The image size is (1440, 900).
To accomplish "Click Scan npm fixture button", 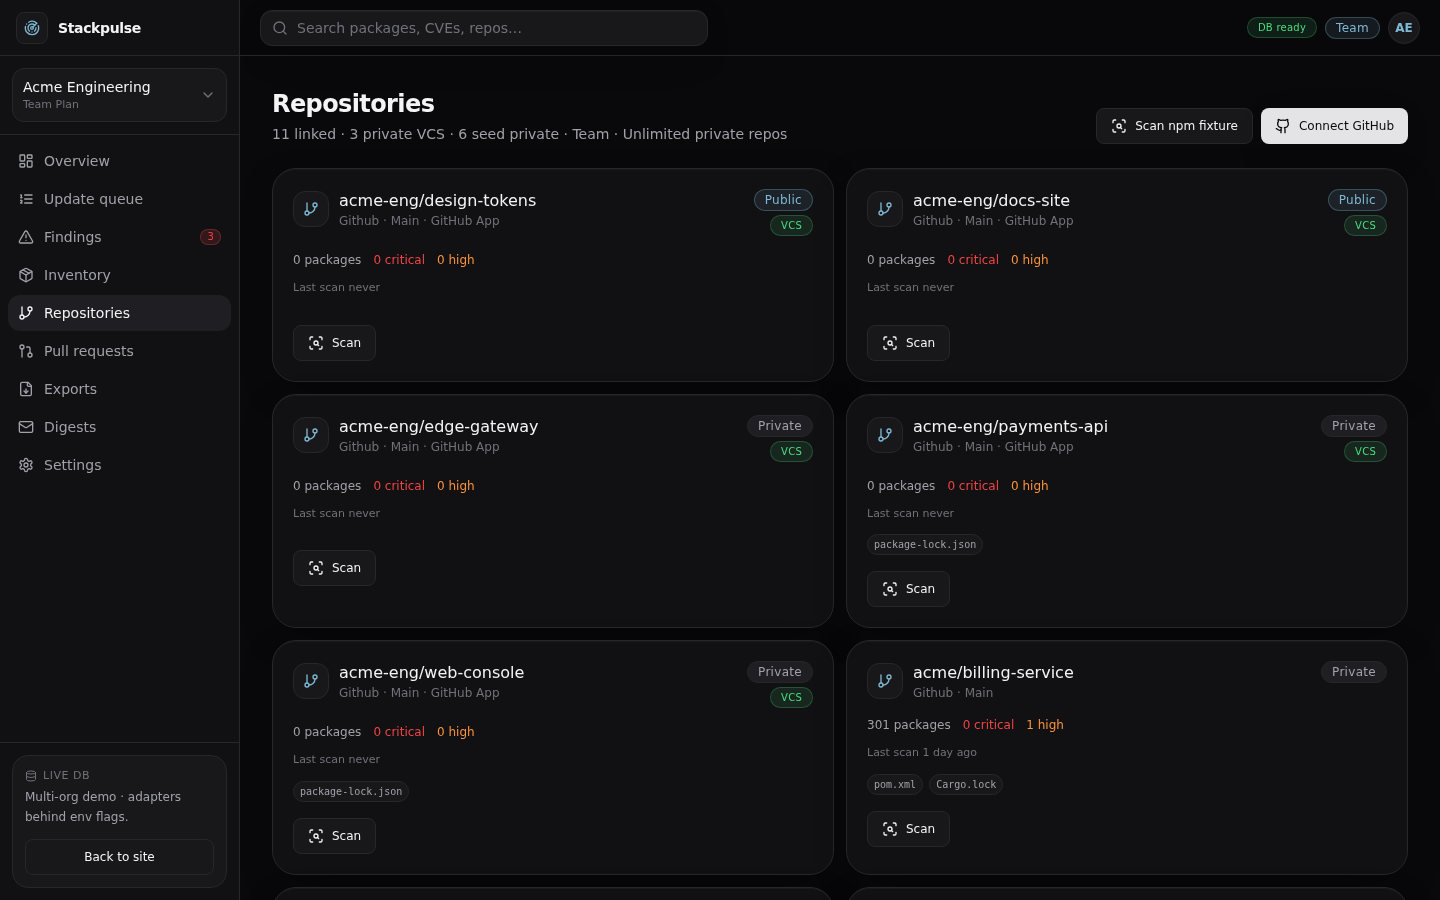I will point(1174,126).
